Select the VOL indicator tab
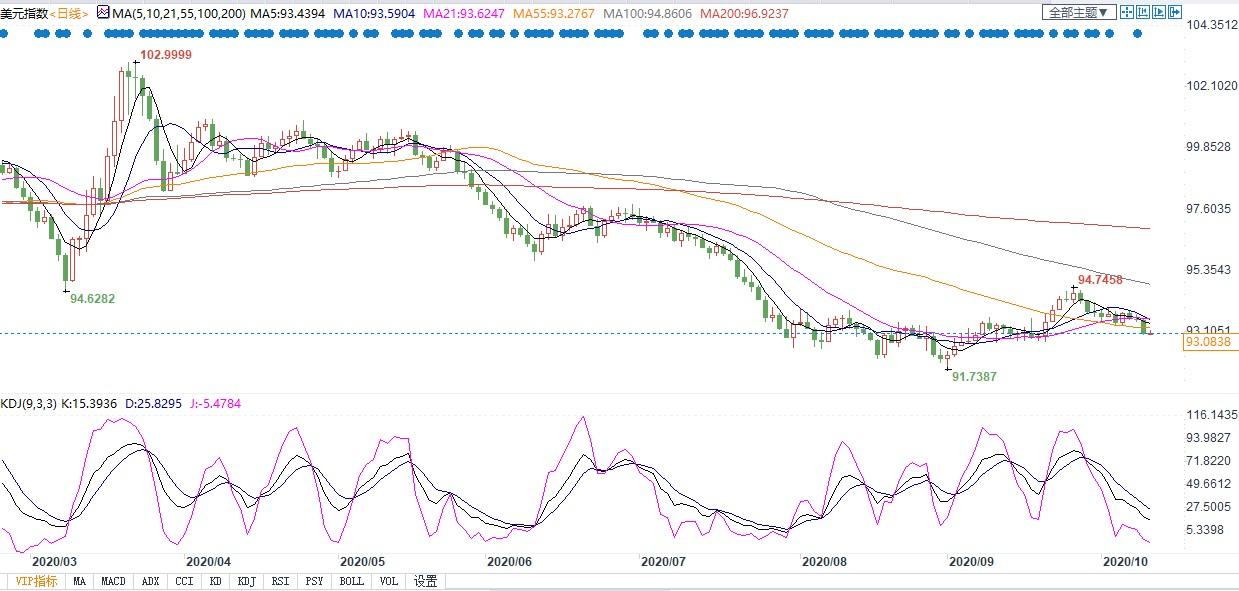 click(x=389, y=581)
